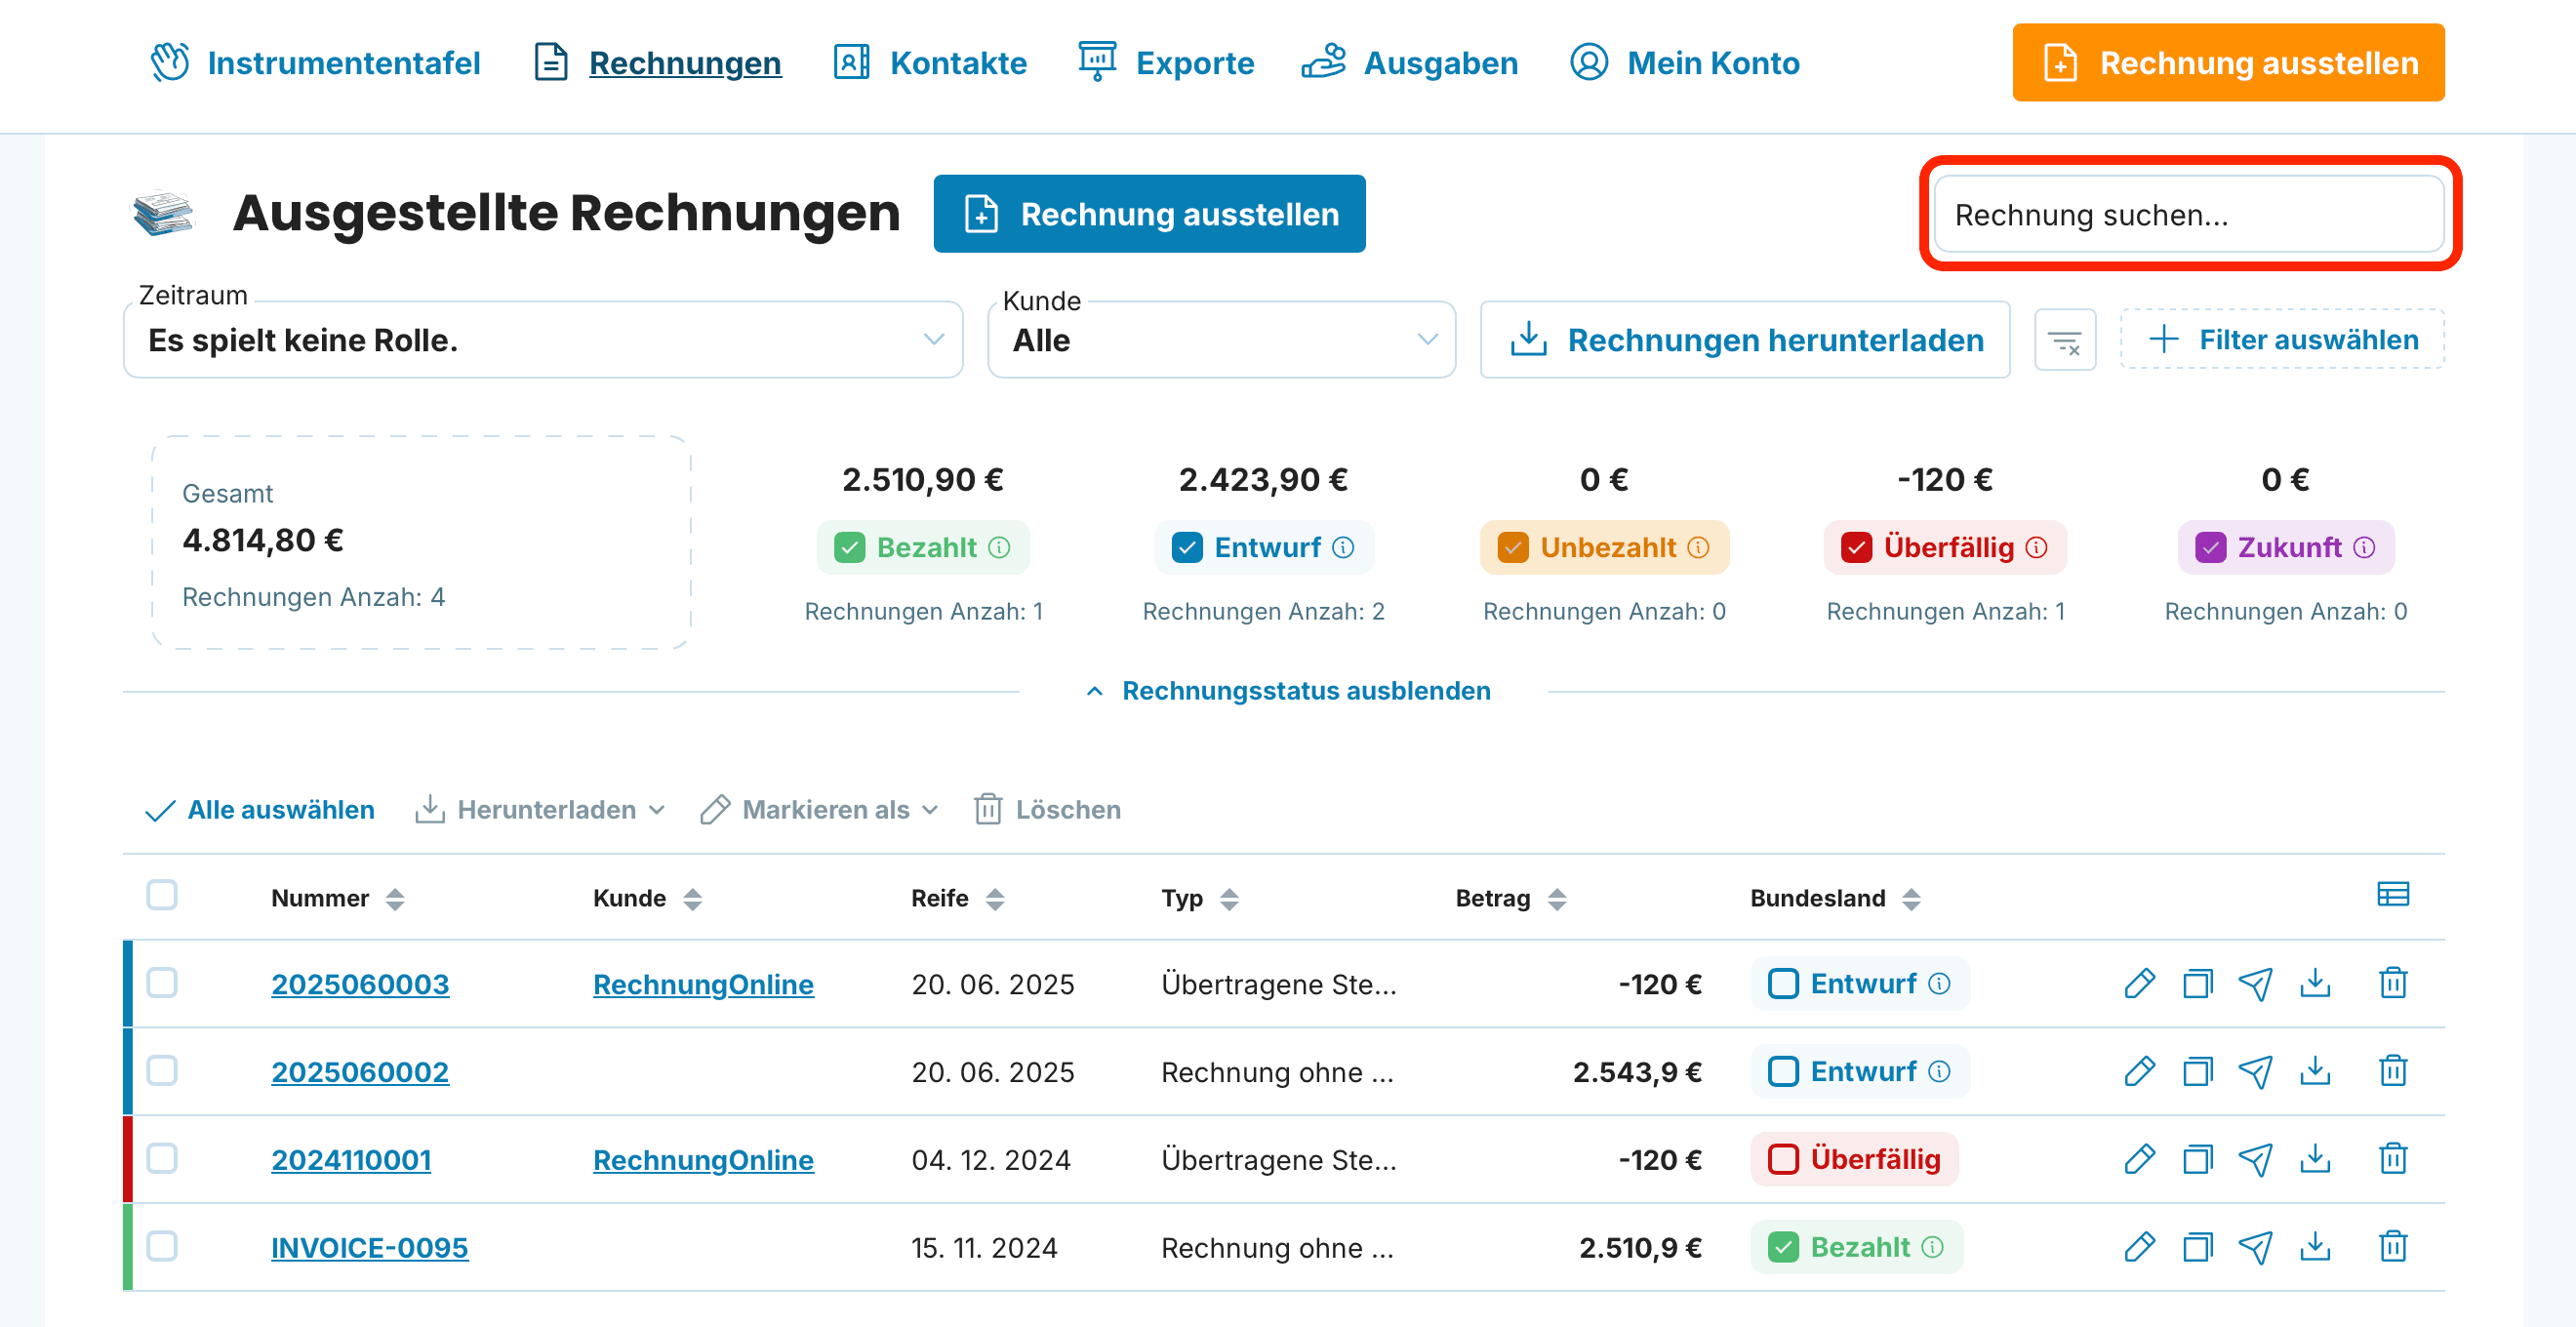Download invoice 2025060003
The width and height of the screenshot is (2576, 1327).
(2315, 984)
